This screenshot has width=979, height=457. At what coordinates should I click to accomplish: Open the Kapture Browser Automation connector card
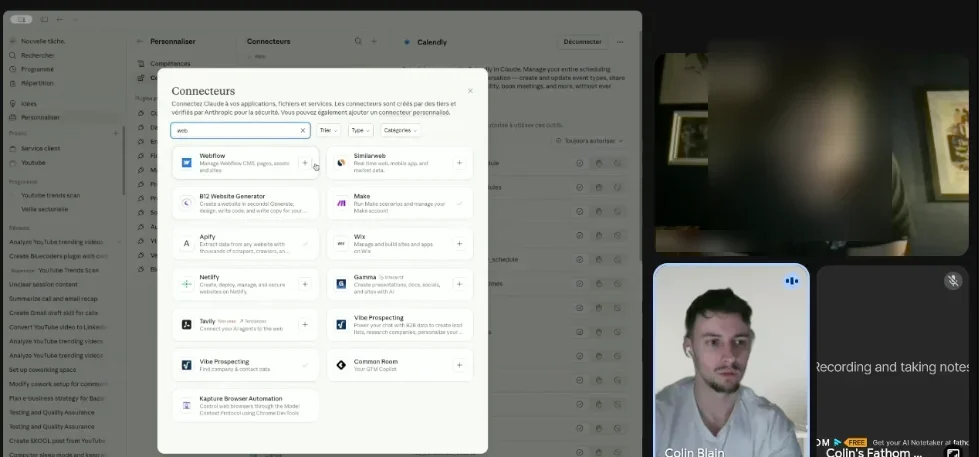[x=245, y=406]
